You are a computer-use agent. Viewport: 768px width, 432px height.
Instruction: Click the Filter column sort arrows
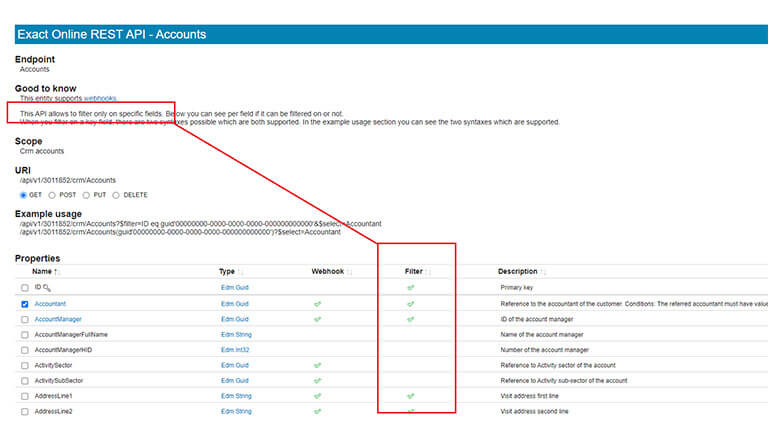(429, 272)
